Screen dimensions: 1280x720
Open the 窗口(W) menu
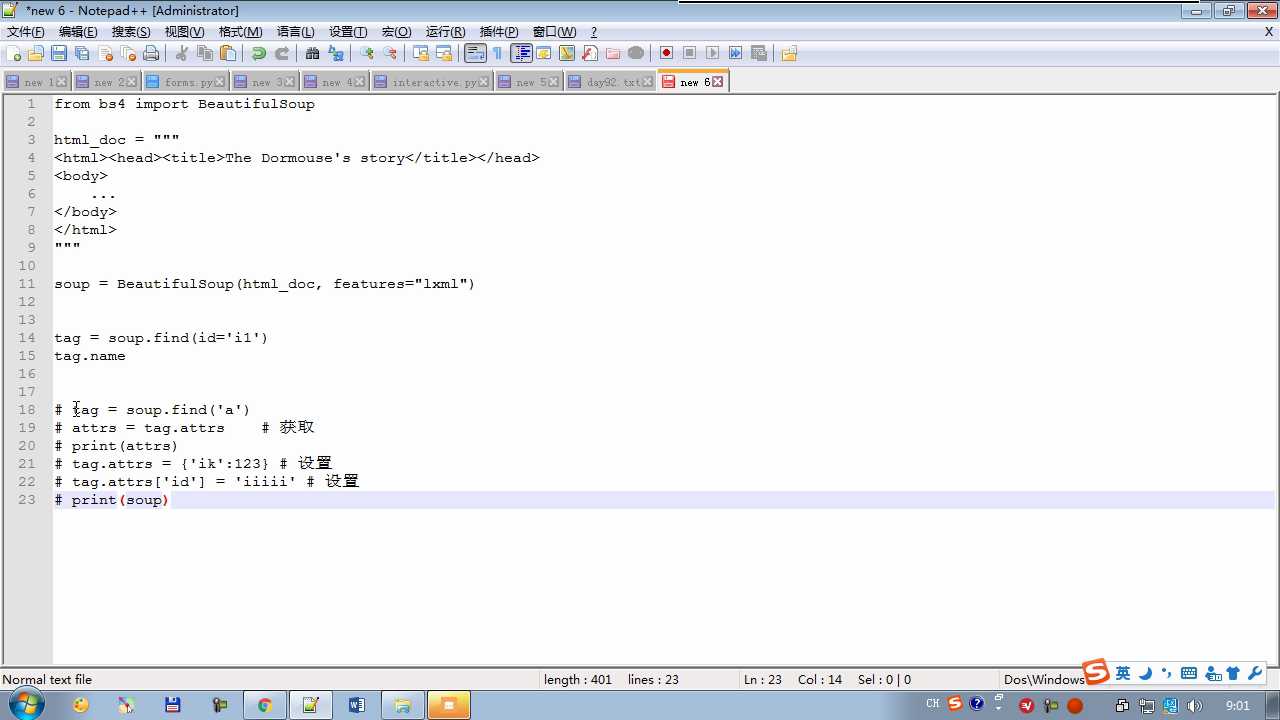coord(554,32)
